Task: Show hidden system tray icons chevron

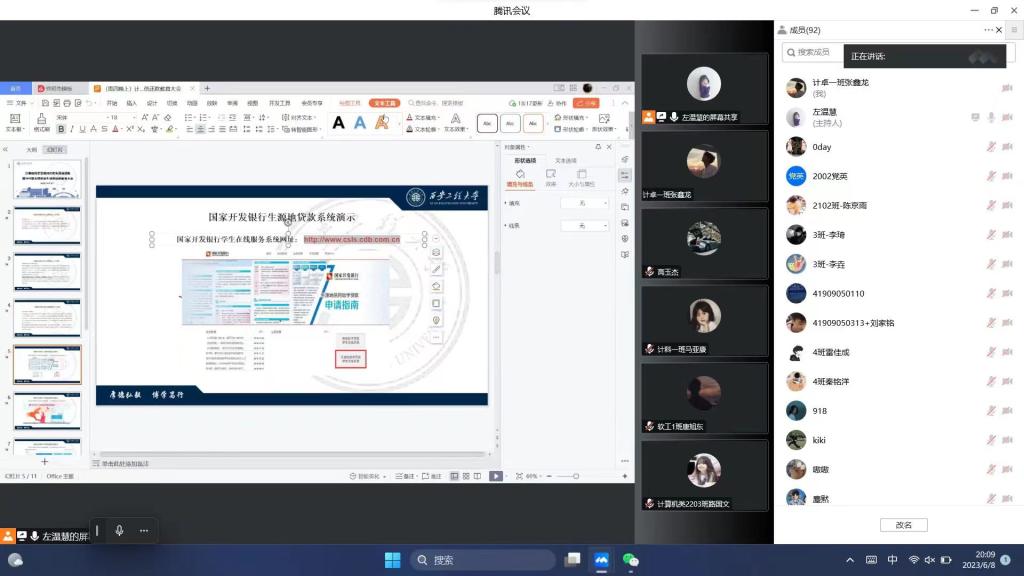Action: [850, 560]
